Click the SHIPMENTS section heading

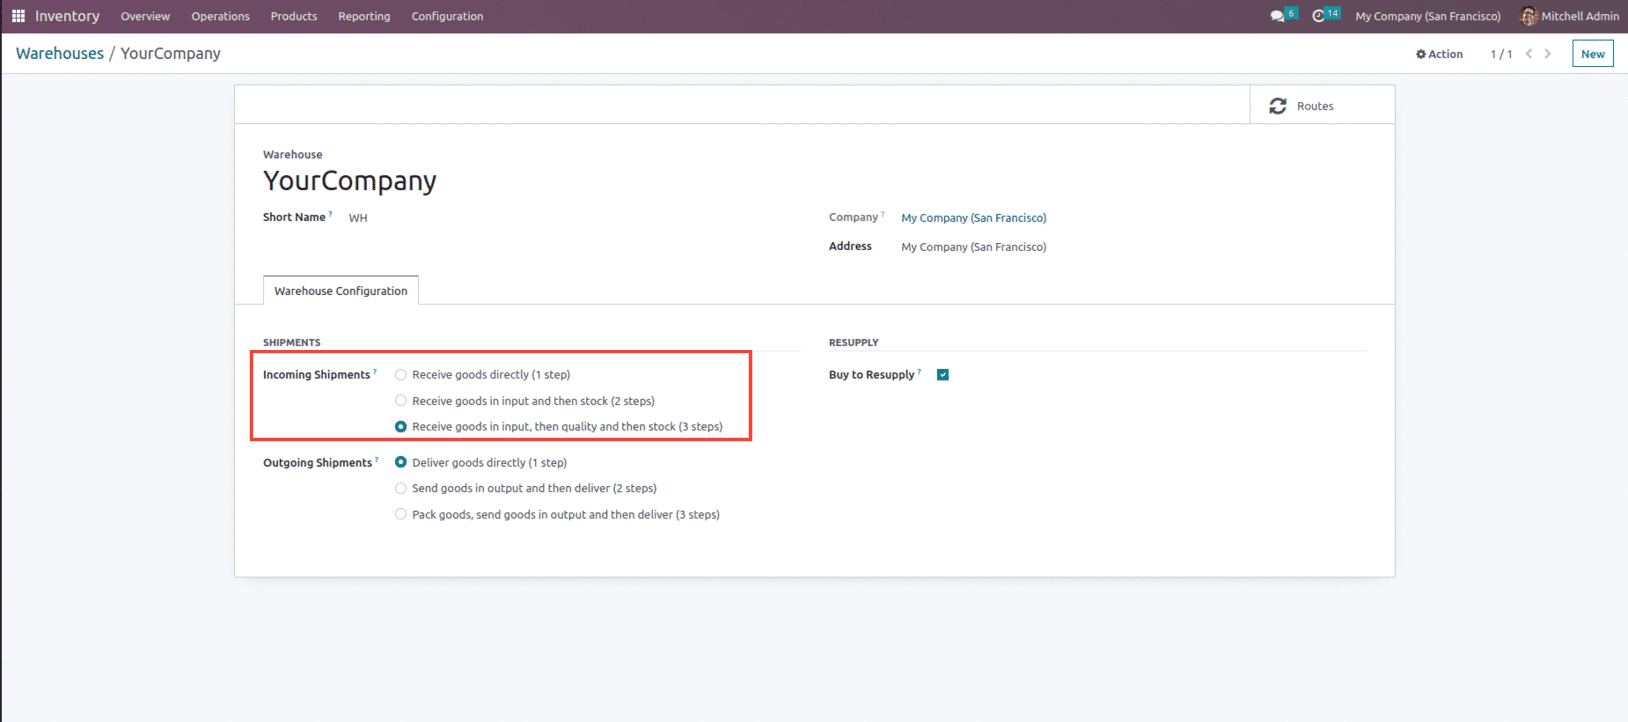(292, 342)
